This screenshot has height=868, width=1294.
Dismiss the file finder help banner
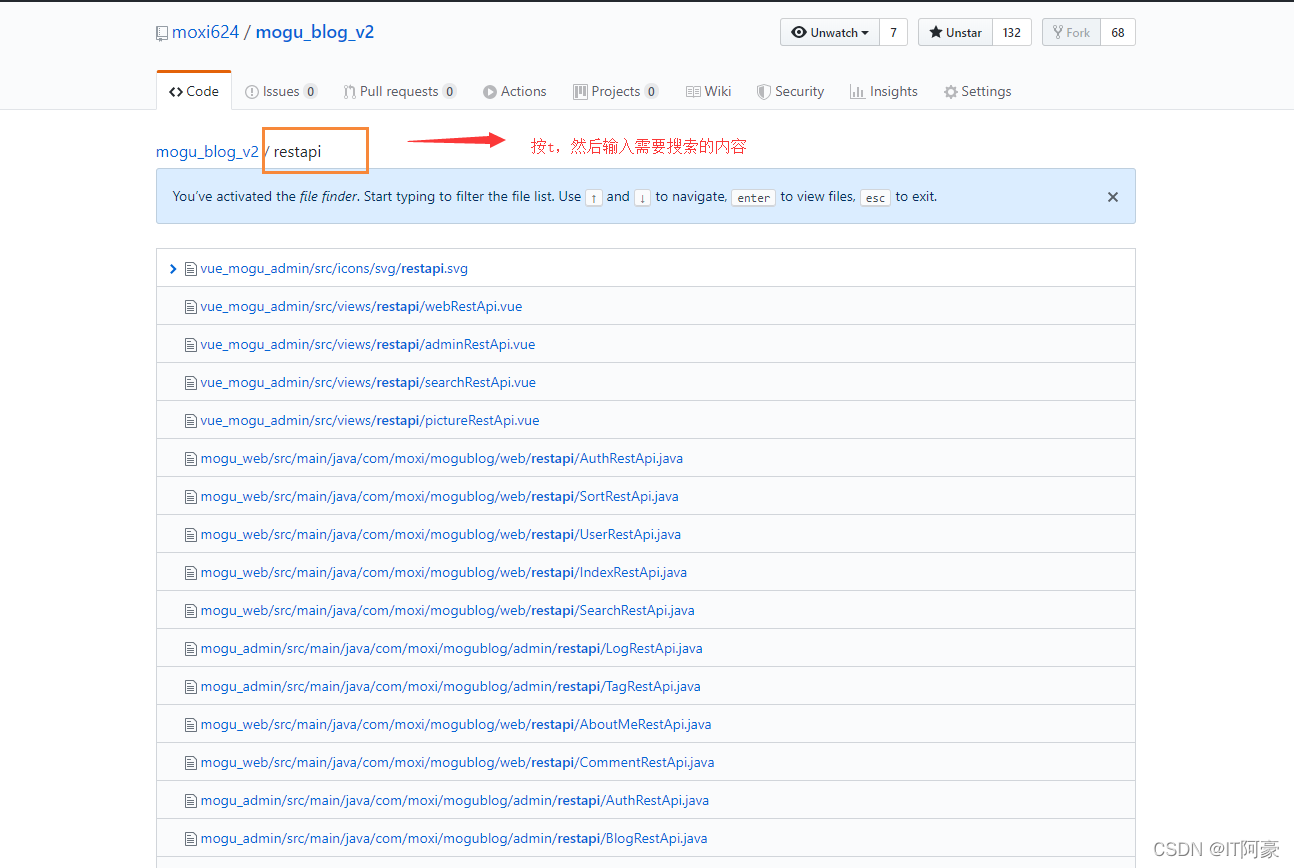tap(1113, 197)
